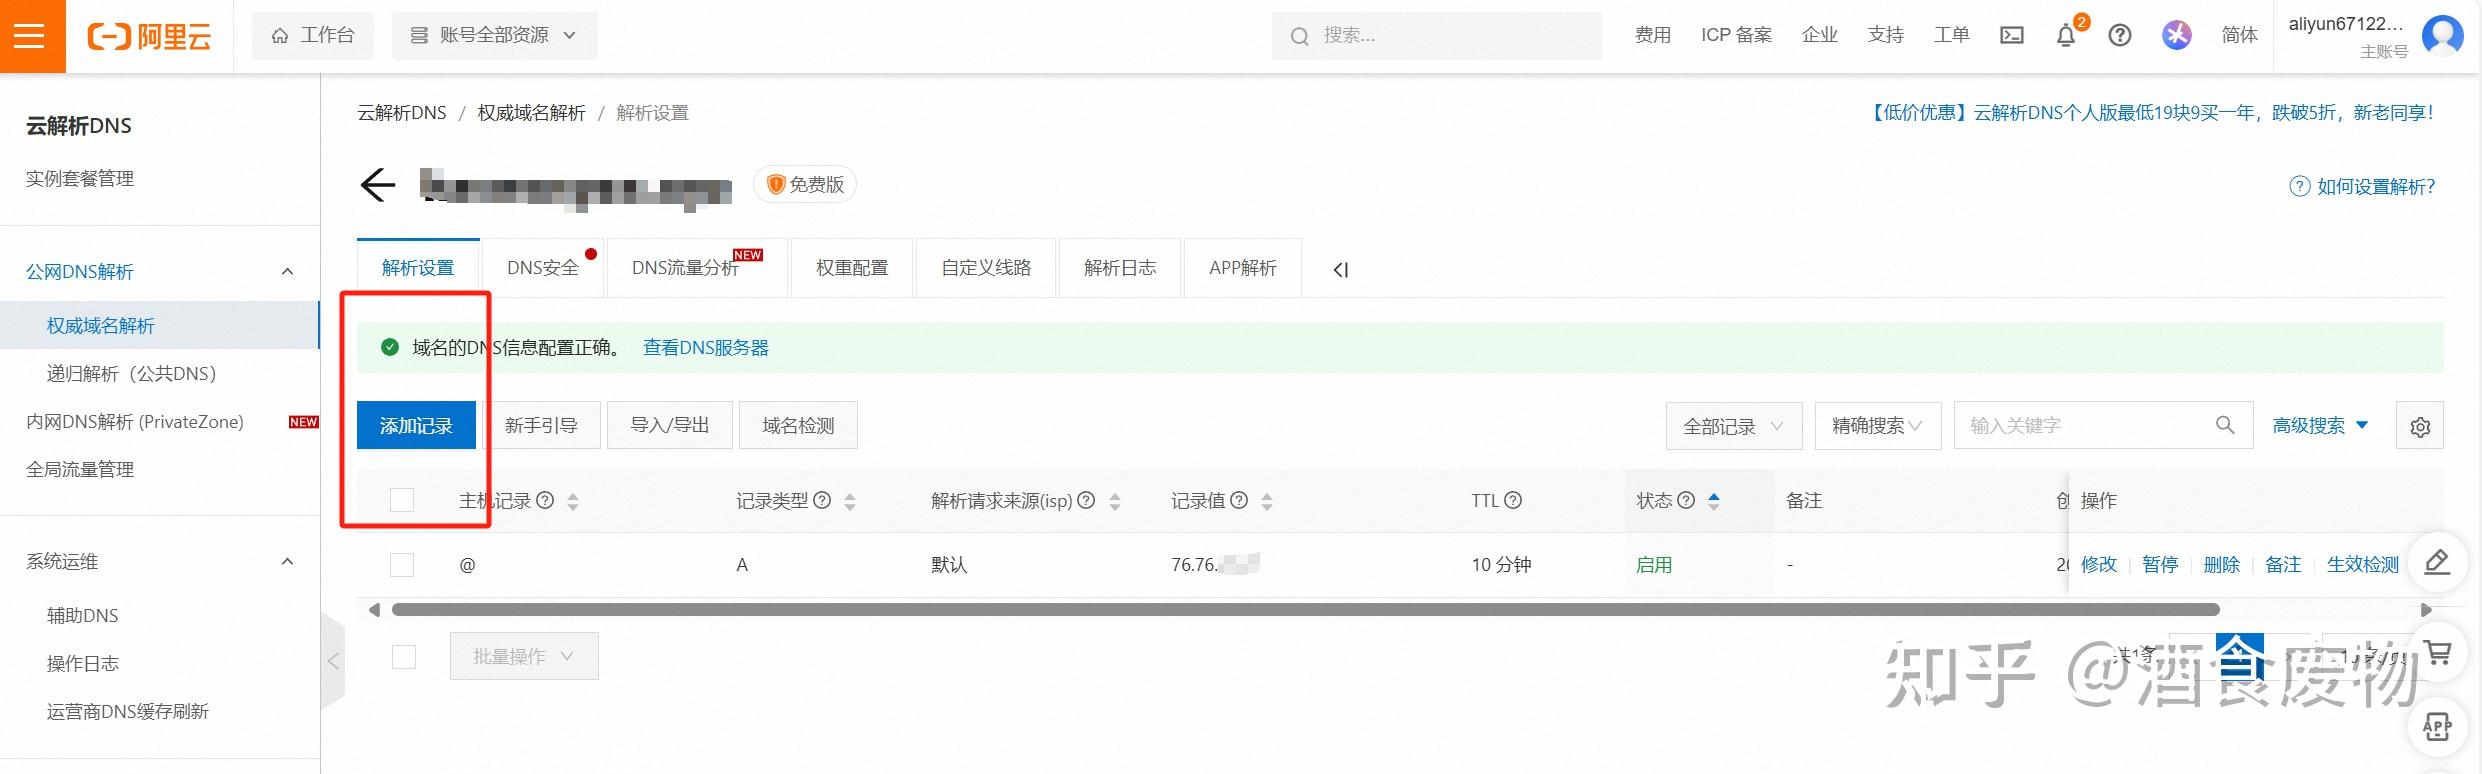Open the hamburger main menu
This screenshot has width=2482, height=774.
(x=30, y=36)
